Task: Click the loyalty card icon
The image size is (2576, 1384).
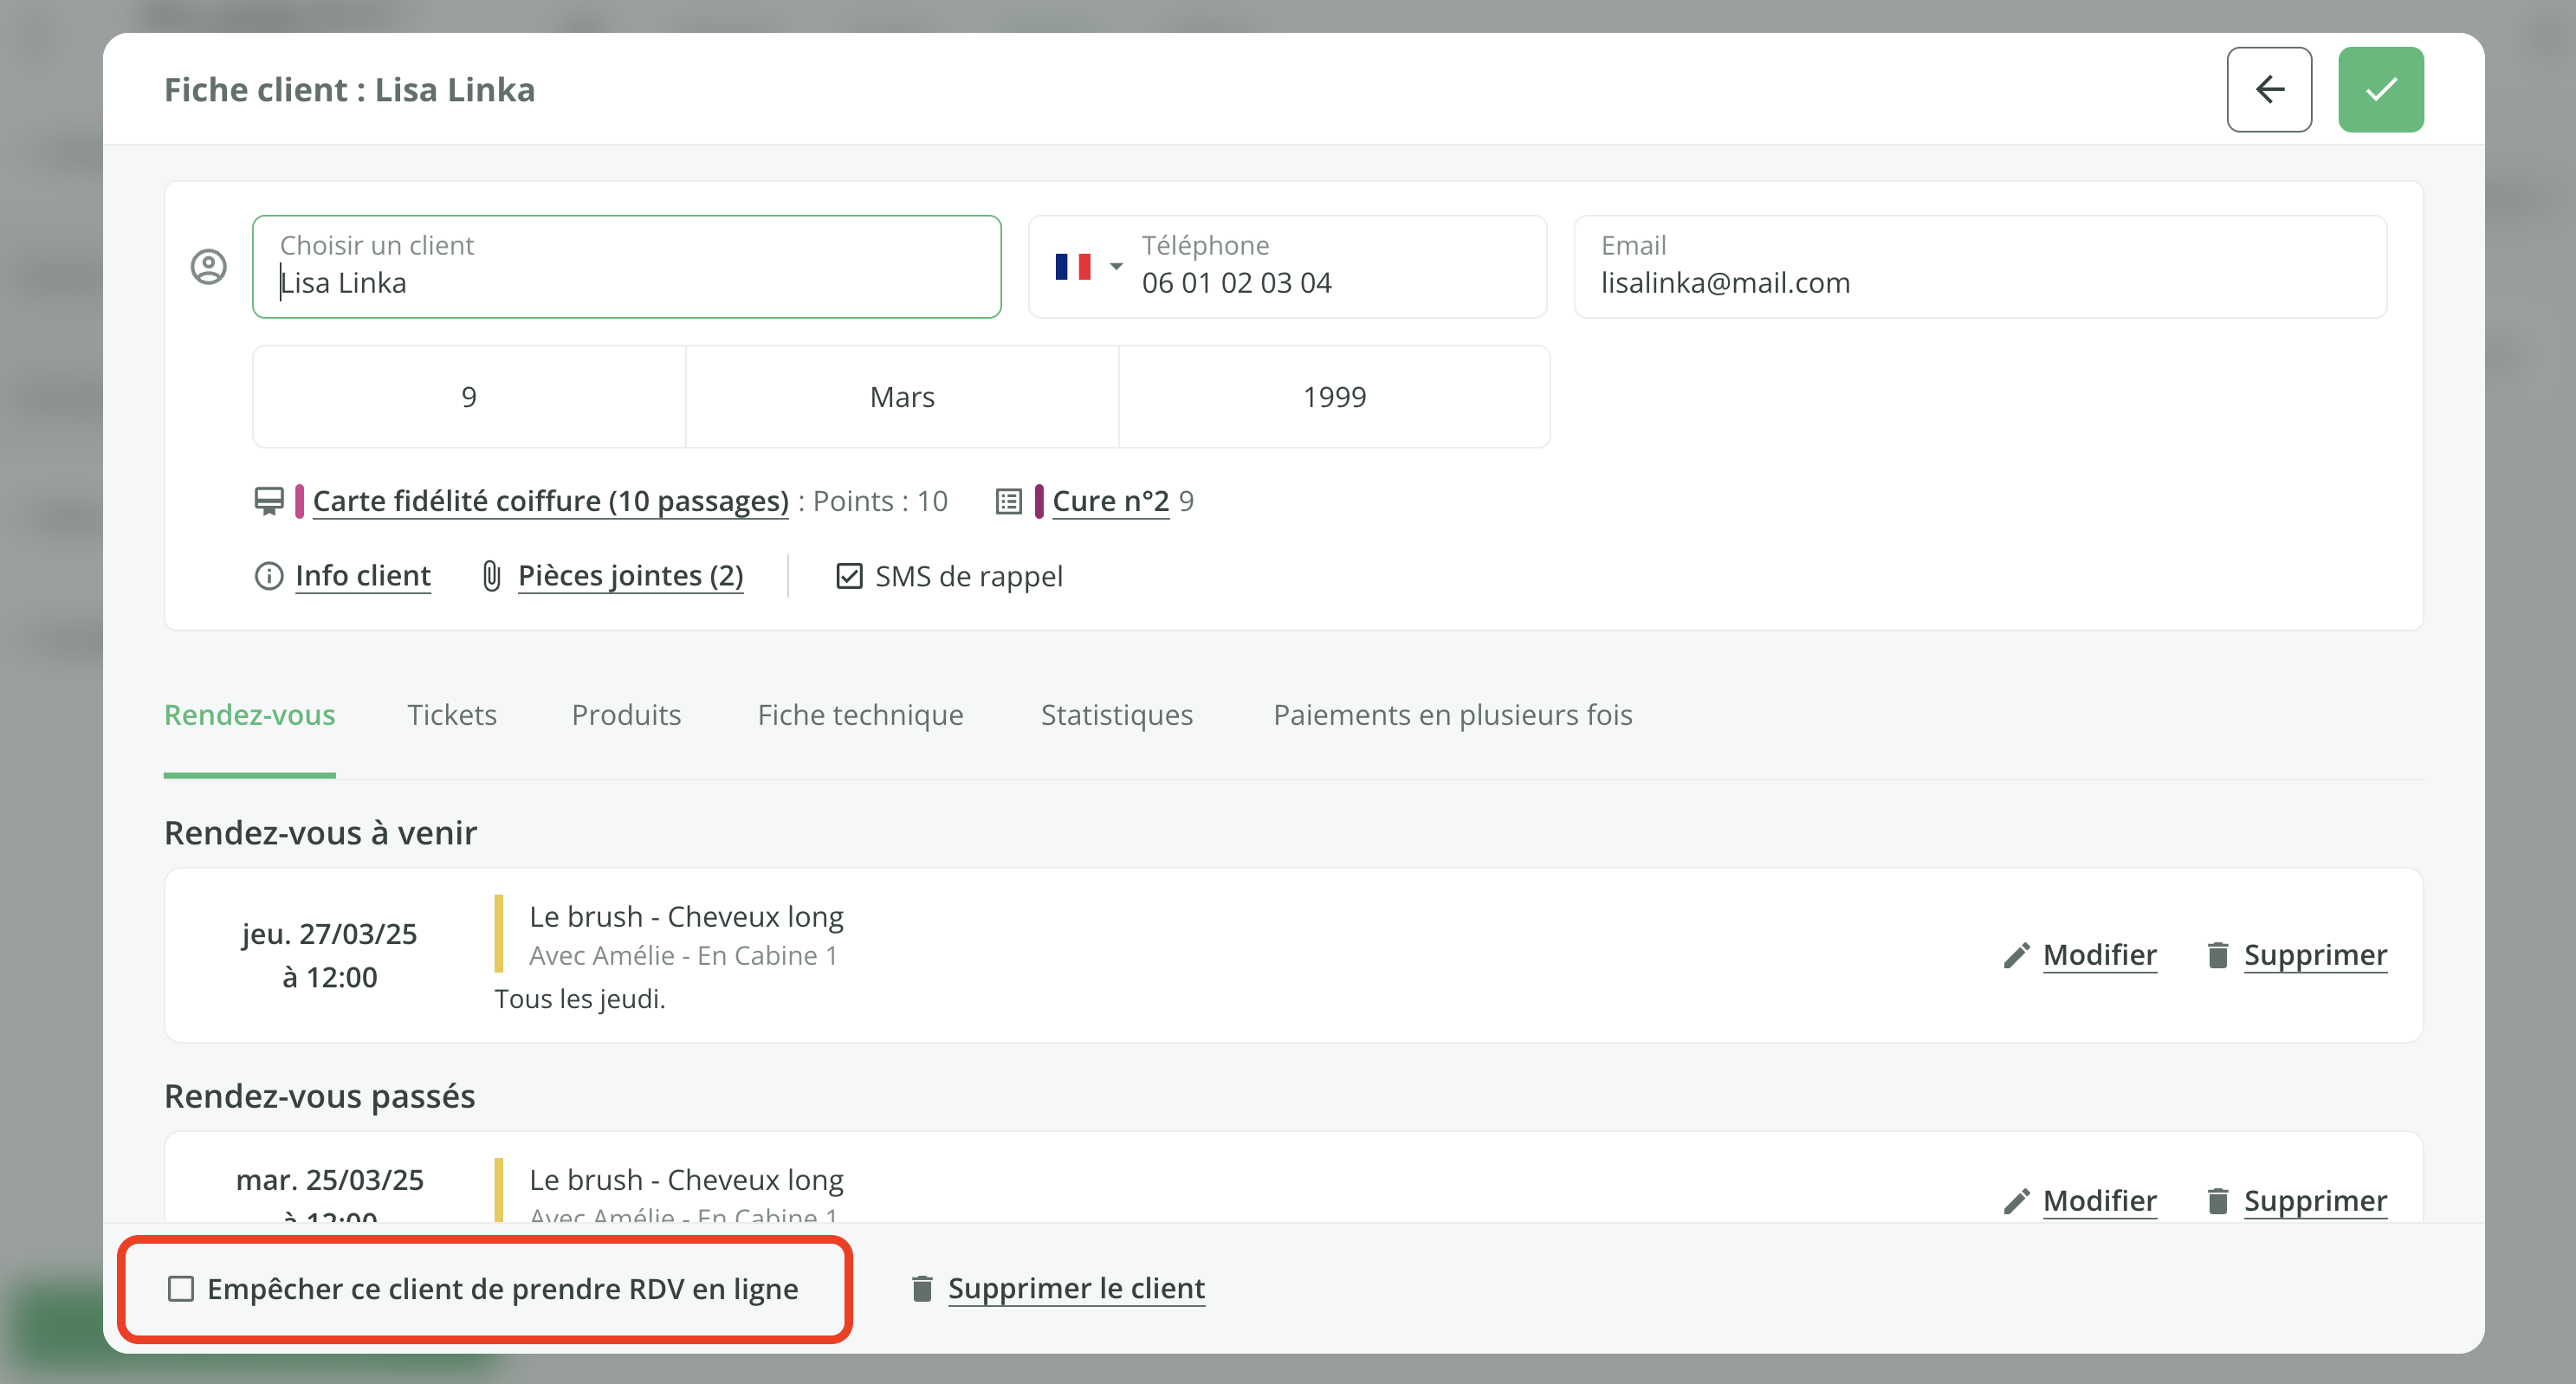Action: [268, 501]
